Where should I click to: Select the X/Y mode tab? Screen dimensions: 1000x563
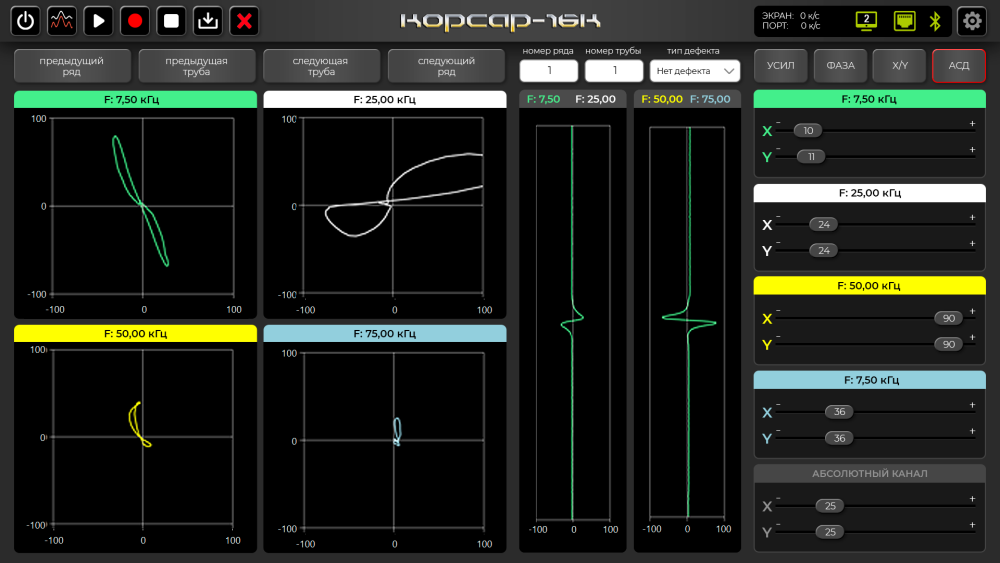point(899,66)
